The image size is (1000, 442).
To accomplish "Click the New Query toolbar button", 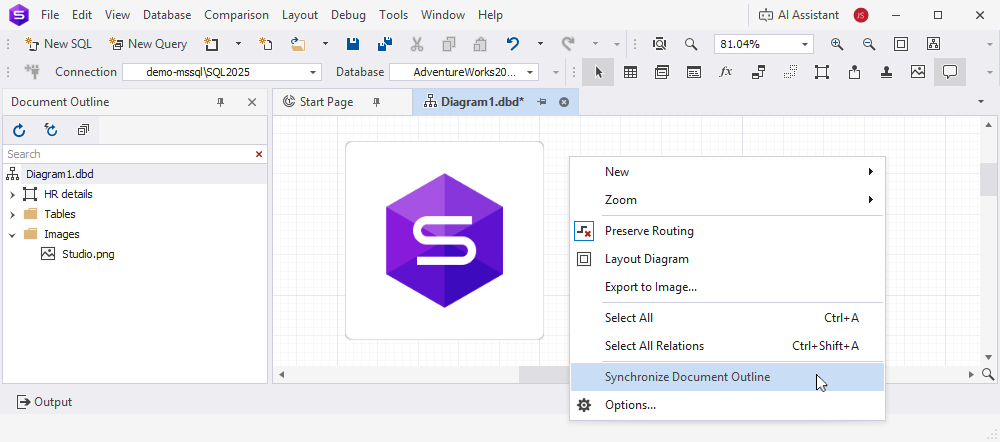I will click(148, 44).
